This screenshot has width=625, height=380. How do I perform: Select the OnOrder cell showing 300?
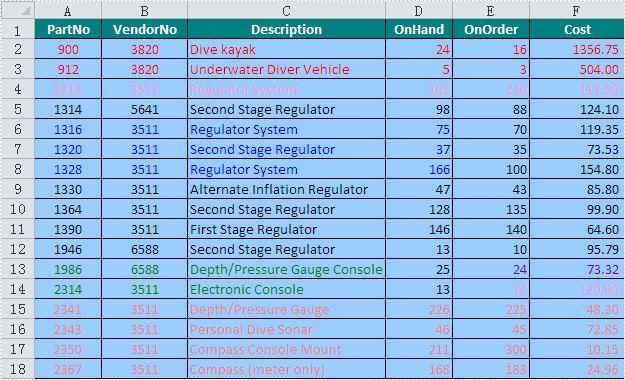click(491, 349)
